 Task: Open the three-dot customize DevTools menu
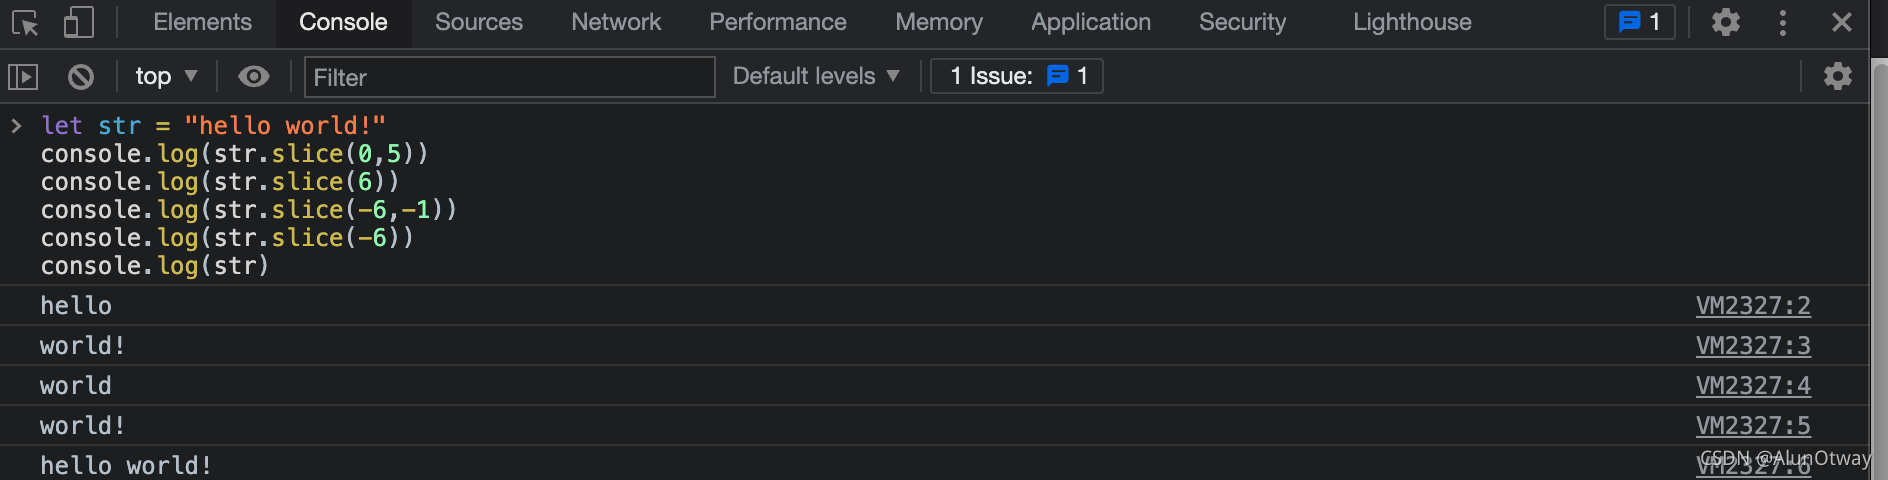(1783, 22)
